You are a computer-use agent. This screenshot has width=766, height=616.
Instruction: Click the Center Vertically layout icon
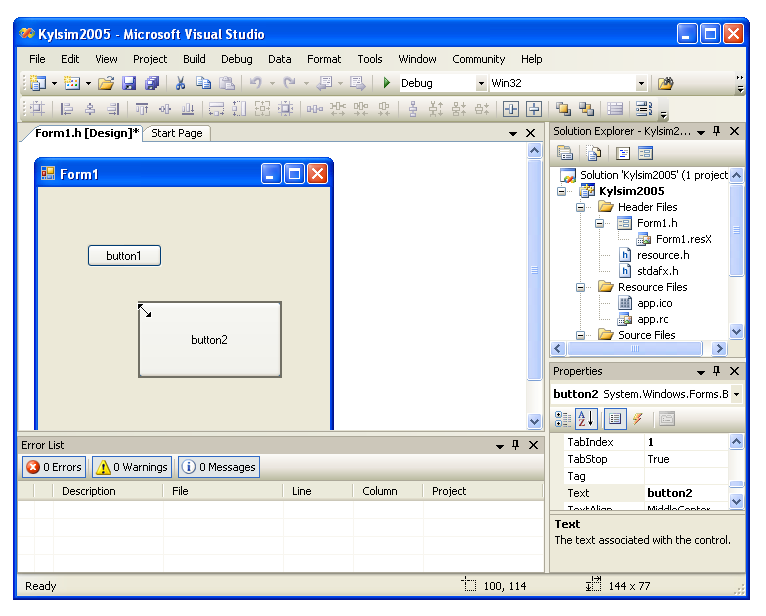(x=534, y=109)
